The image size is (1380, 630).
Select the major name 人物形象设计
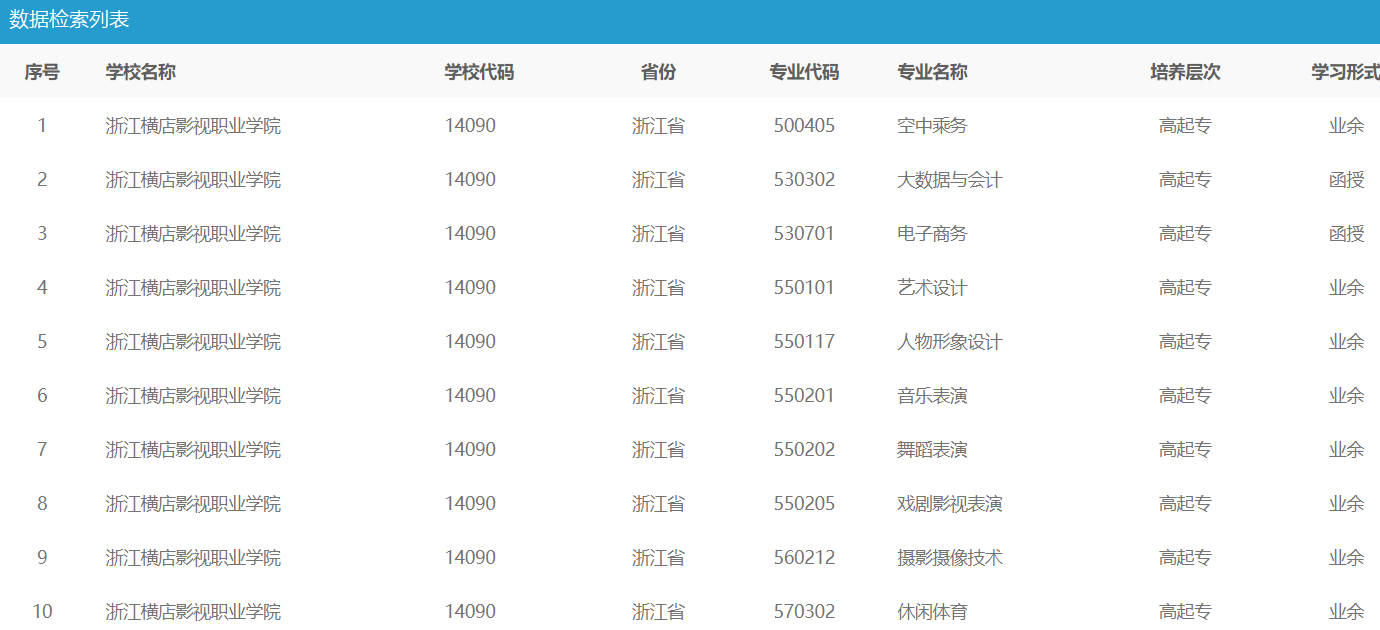[x=950, y=342]
